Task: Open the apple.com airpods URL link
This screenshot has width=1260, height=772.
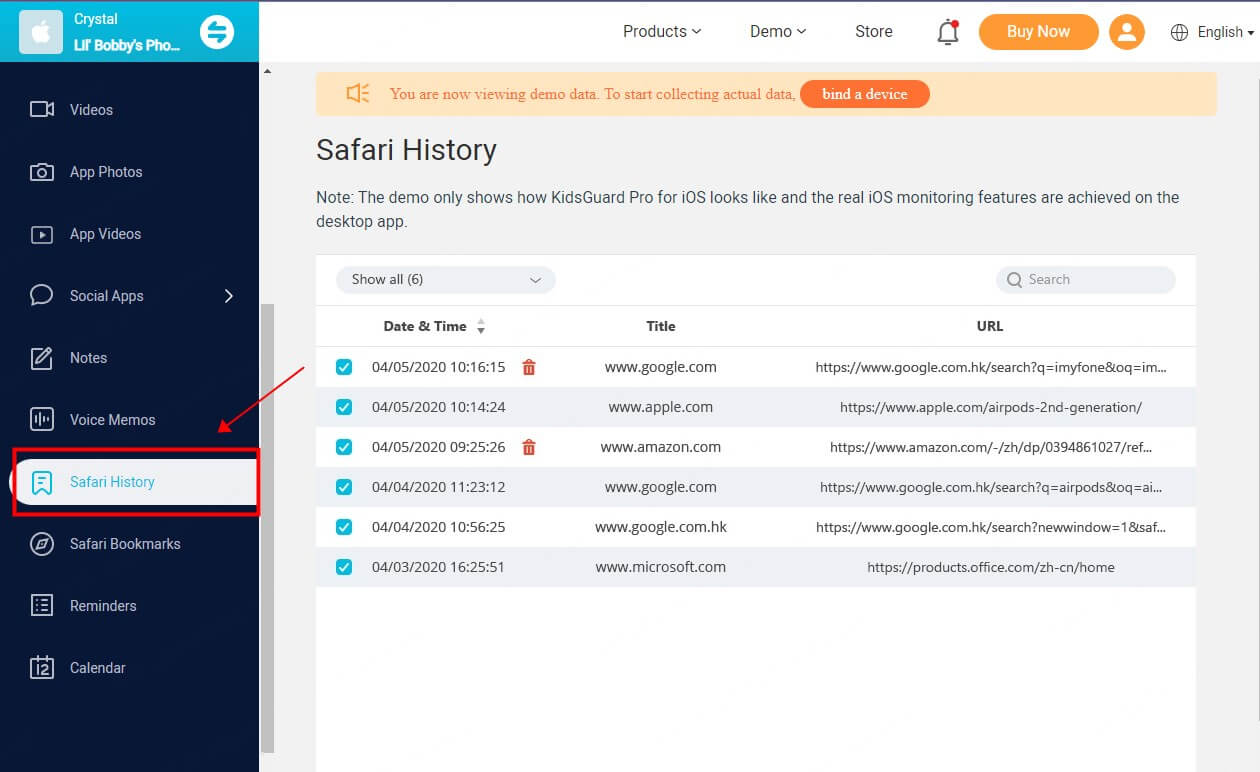Action: tap(991, 407)
